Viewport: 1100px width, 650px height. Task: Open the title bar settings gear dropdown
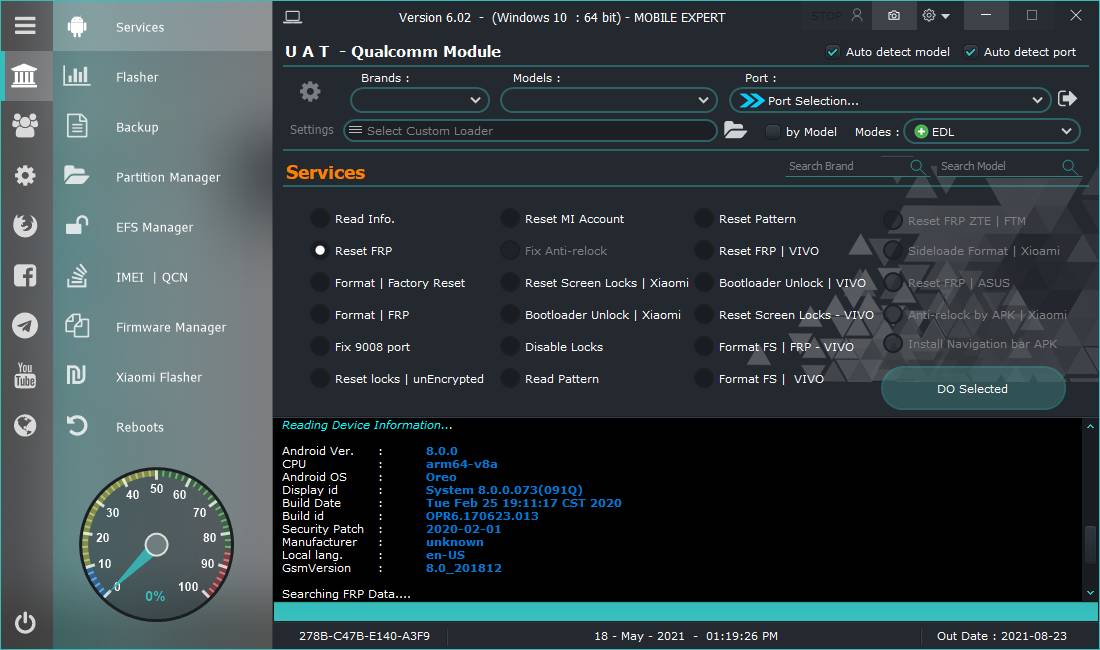click(936, 15)
